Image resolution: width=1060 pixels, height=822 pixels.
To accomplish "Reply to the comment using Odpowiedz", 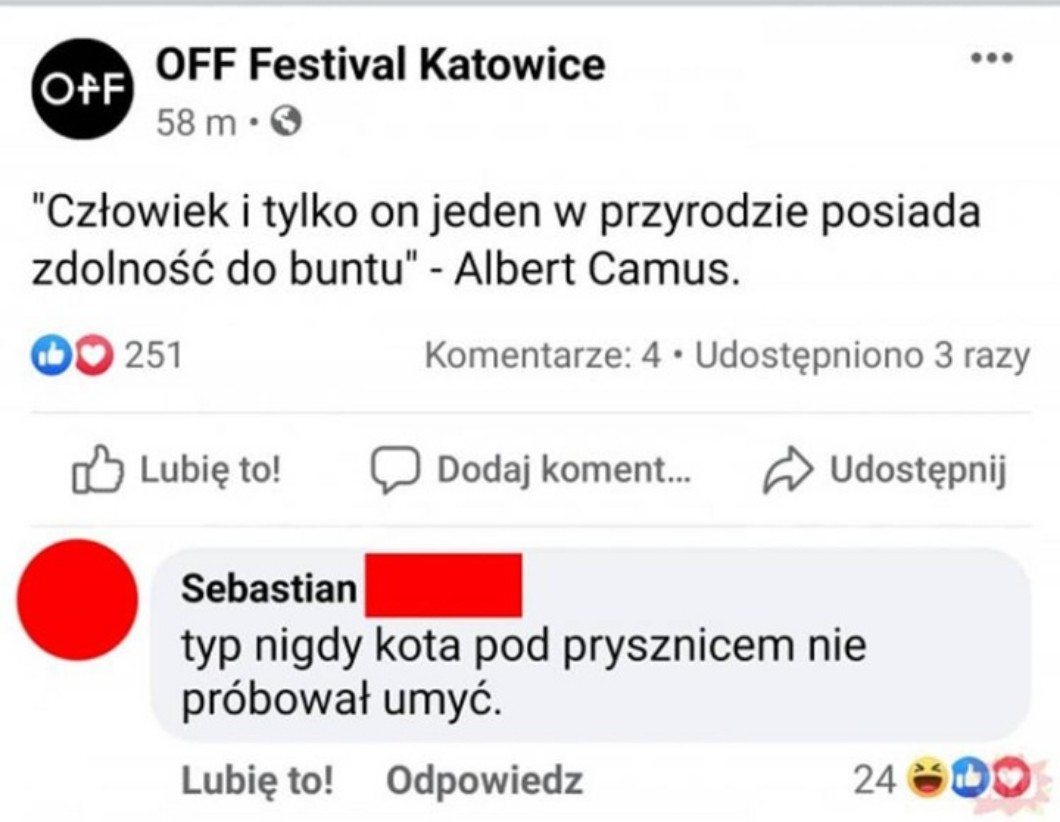I will click(484, 781).
